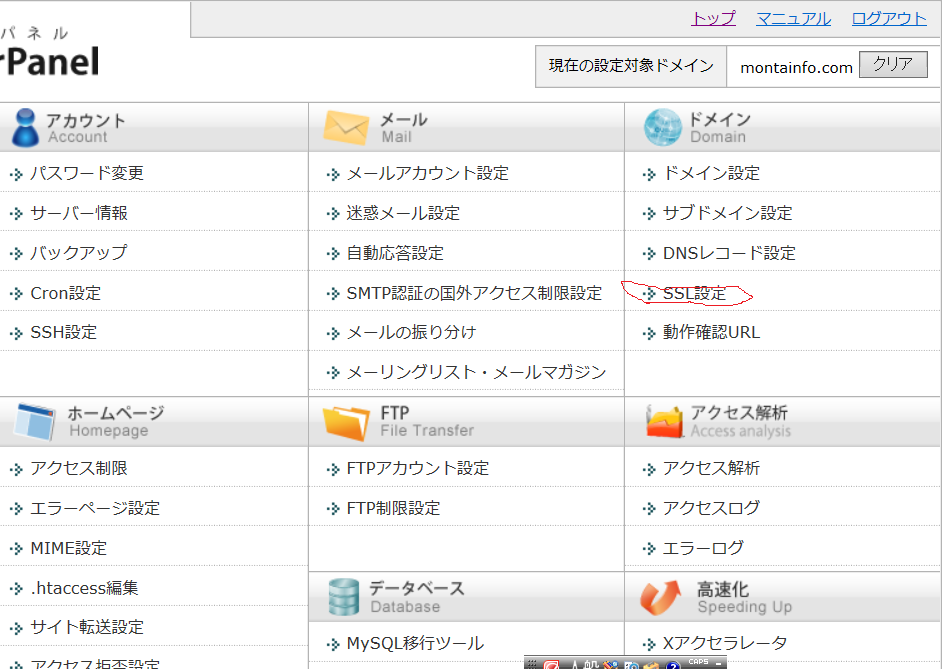Screen dimensions: 942x669
Task: Open SSL設定 under Domain
Action: [x=694, y=294]
